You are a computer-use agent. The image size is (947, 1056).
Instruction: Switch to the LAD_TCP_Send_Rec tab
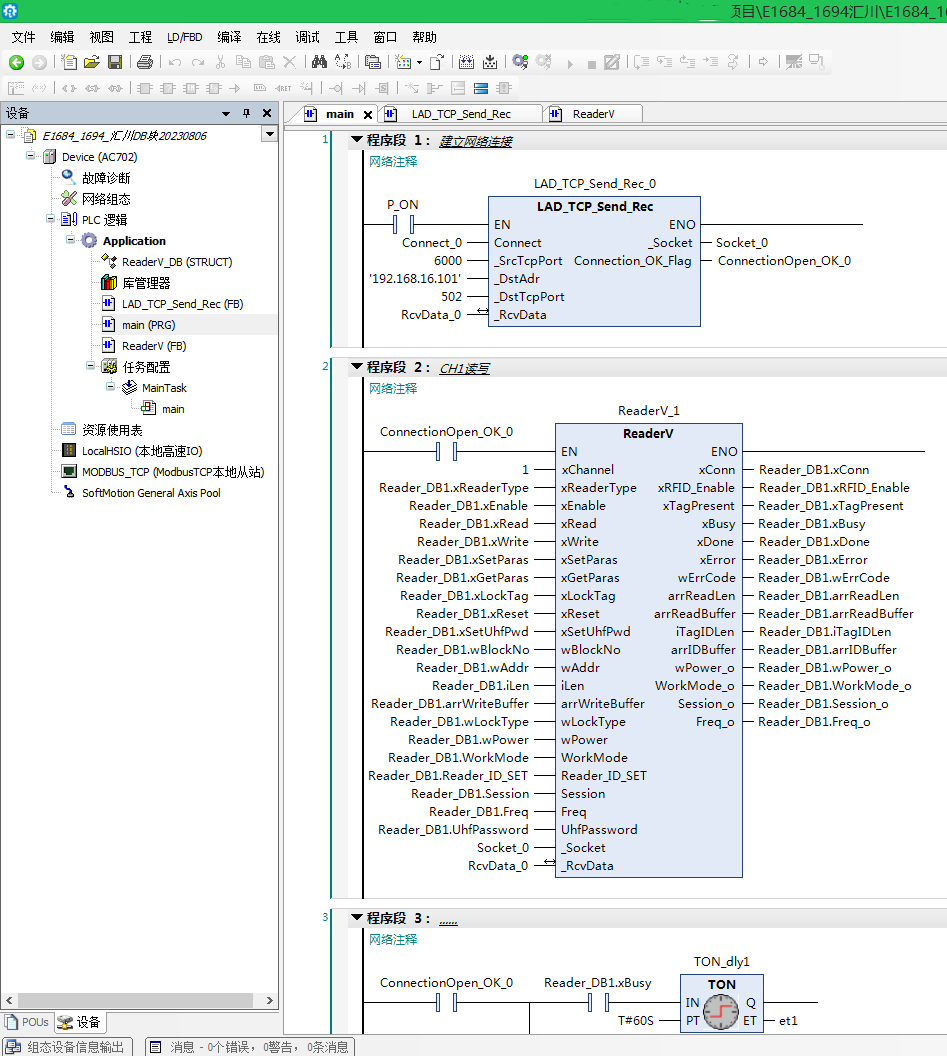tap(460, 114)
